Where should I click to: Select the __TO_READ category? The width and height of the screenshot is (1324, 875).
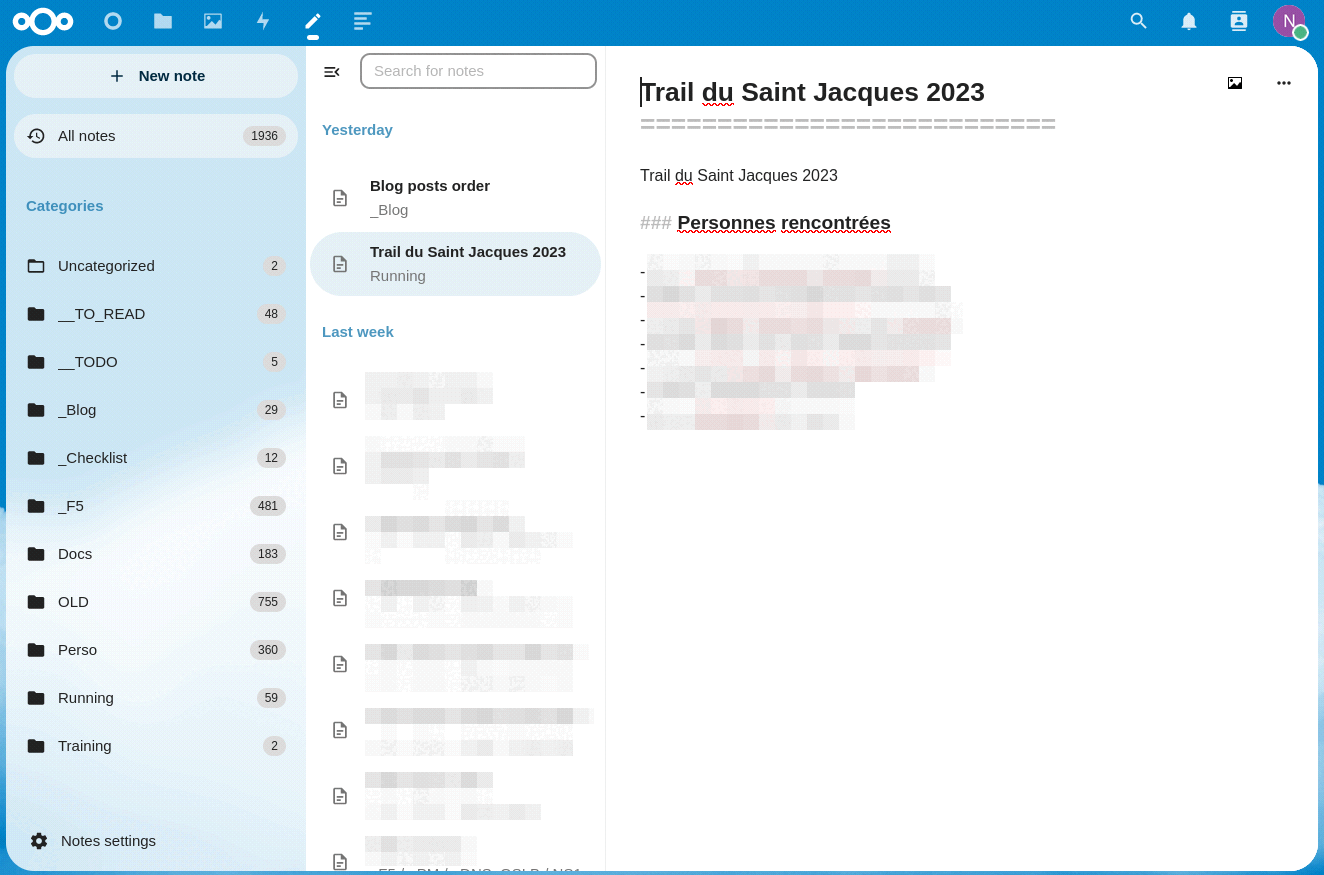pos(101,314)
